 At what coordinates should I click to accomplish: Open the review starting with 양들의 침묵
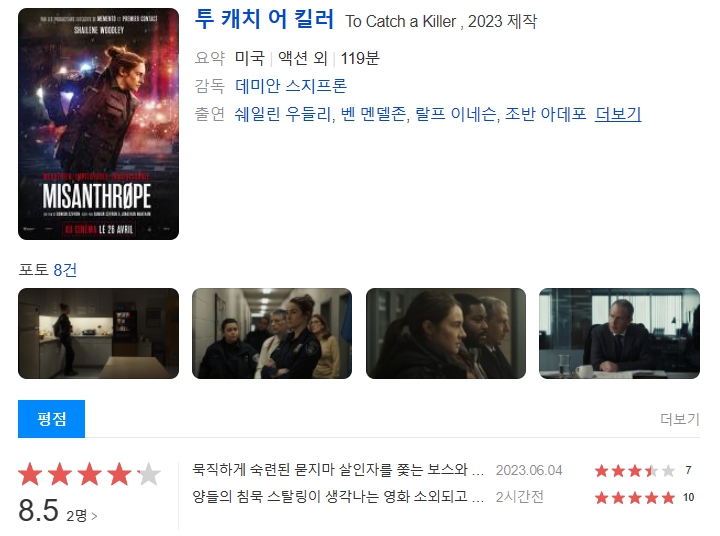[338, 497]
